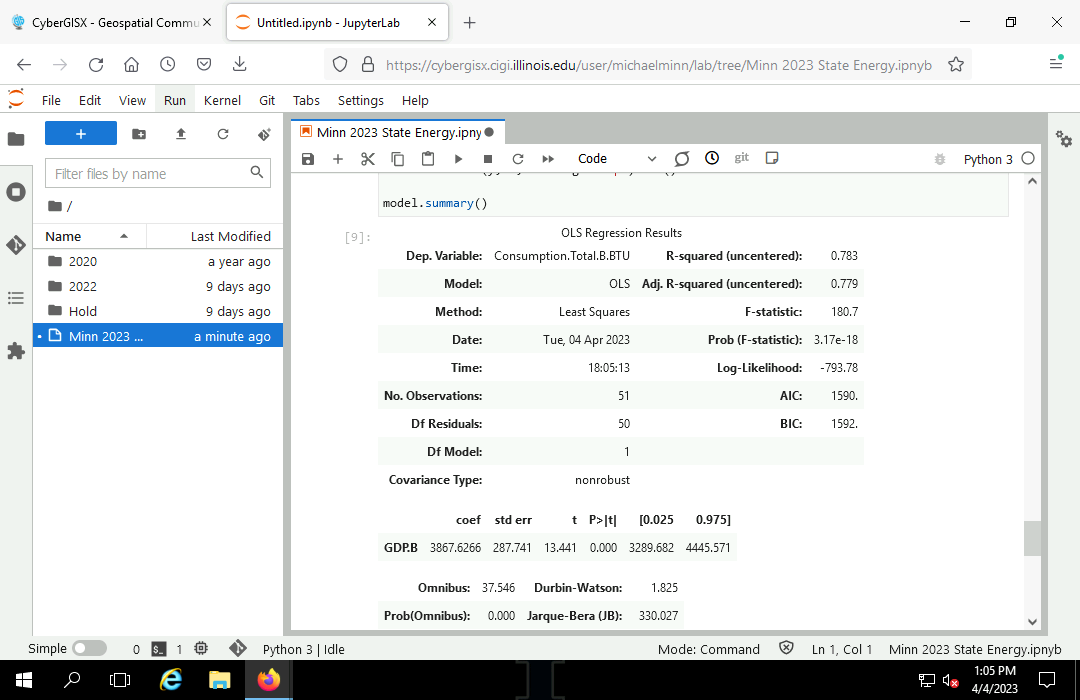
Task: Sort files by Name column header
Action: [64, 237]
